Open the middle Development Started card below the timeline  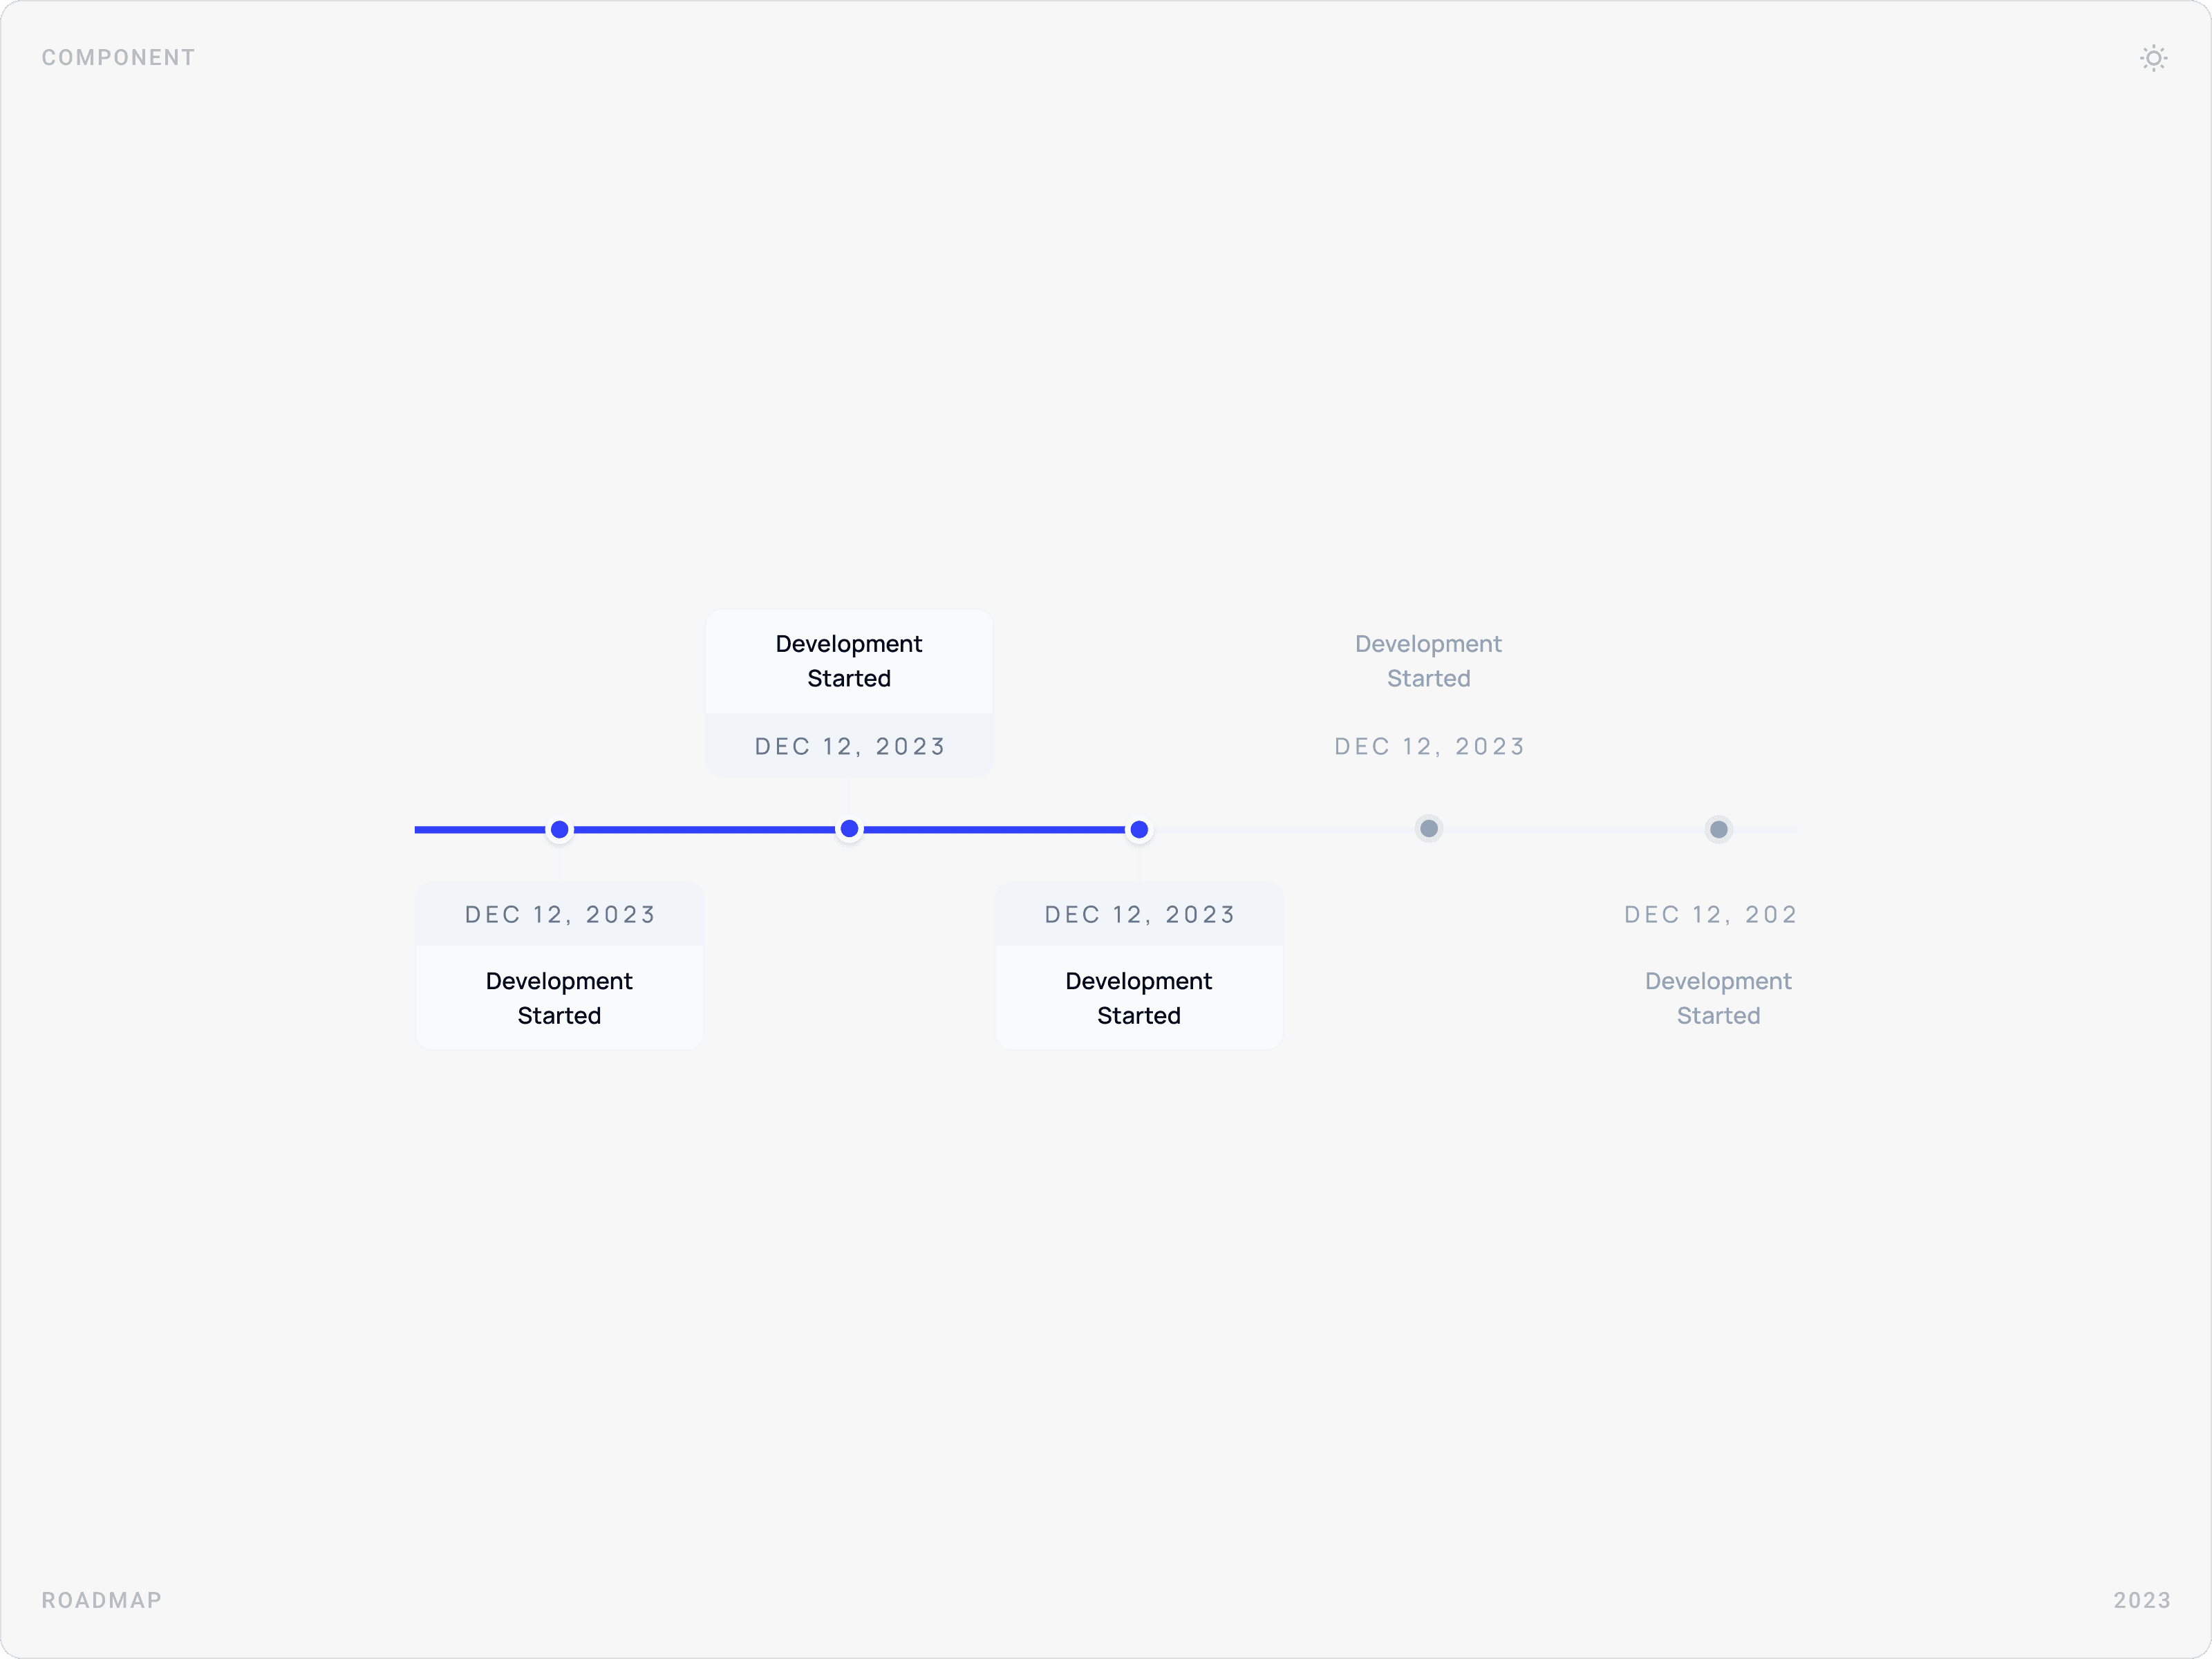[x=1139, y=998]
